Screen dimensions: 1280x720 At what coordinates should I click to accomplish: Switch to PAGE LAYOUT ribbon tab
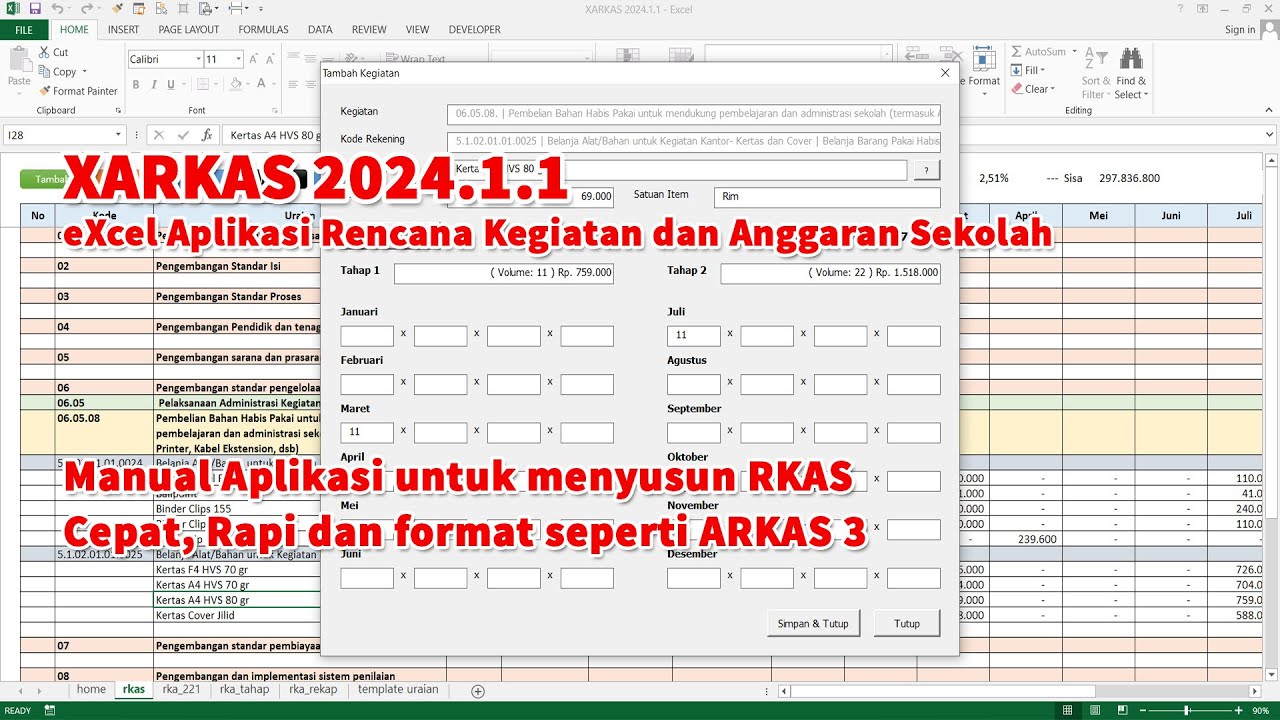[x=188, y=30]
